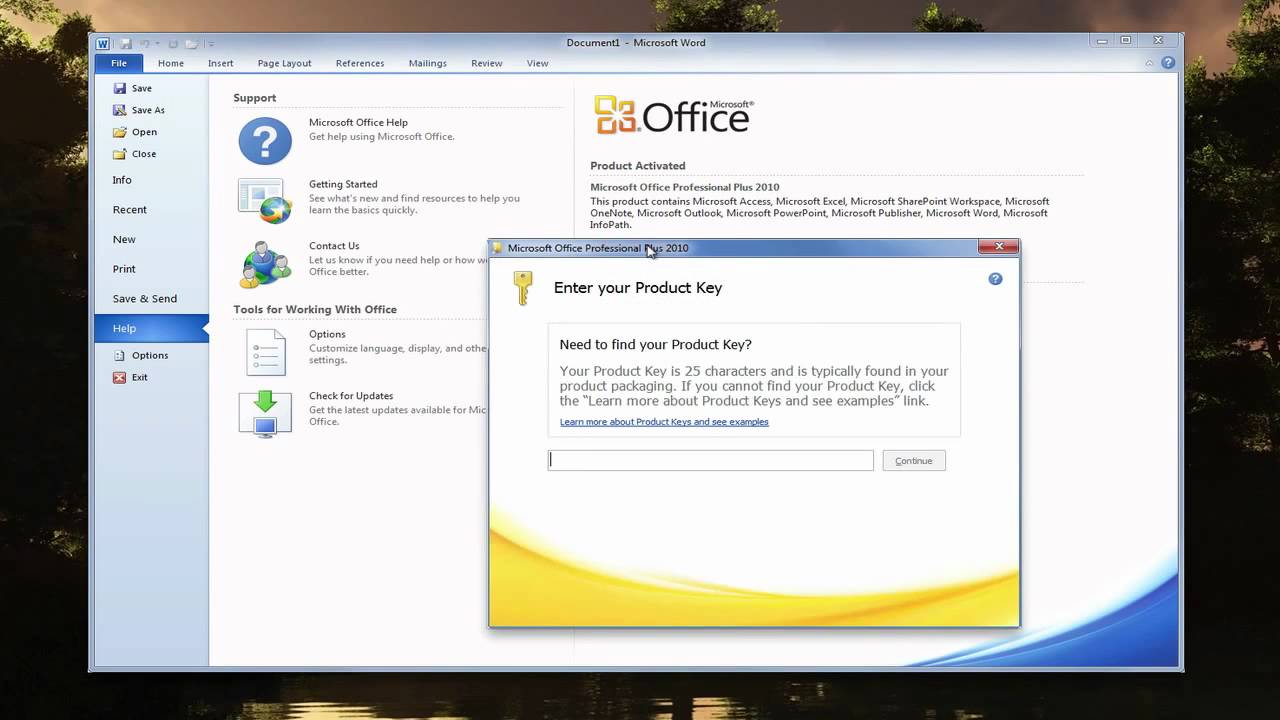
Task: Click the Options heading under Tools for Working
Action: [327, 334]
